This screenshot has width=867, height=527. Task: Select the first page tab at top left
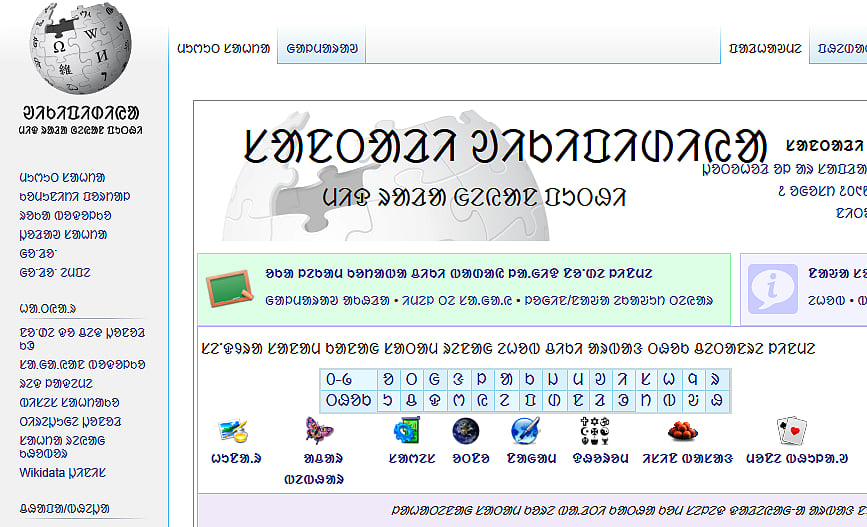click(x=223, y=47)
